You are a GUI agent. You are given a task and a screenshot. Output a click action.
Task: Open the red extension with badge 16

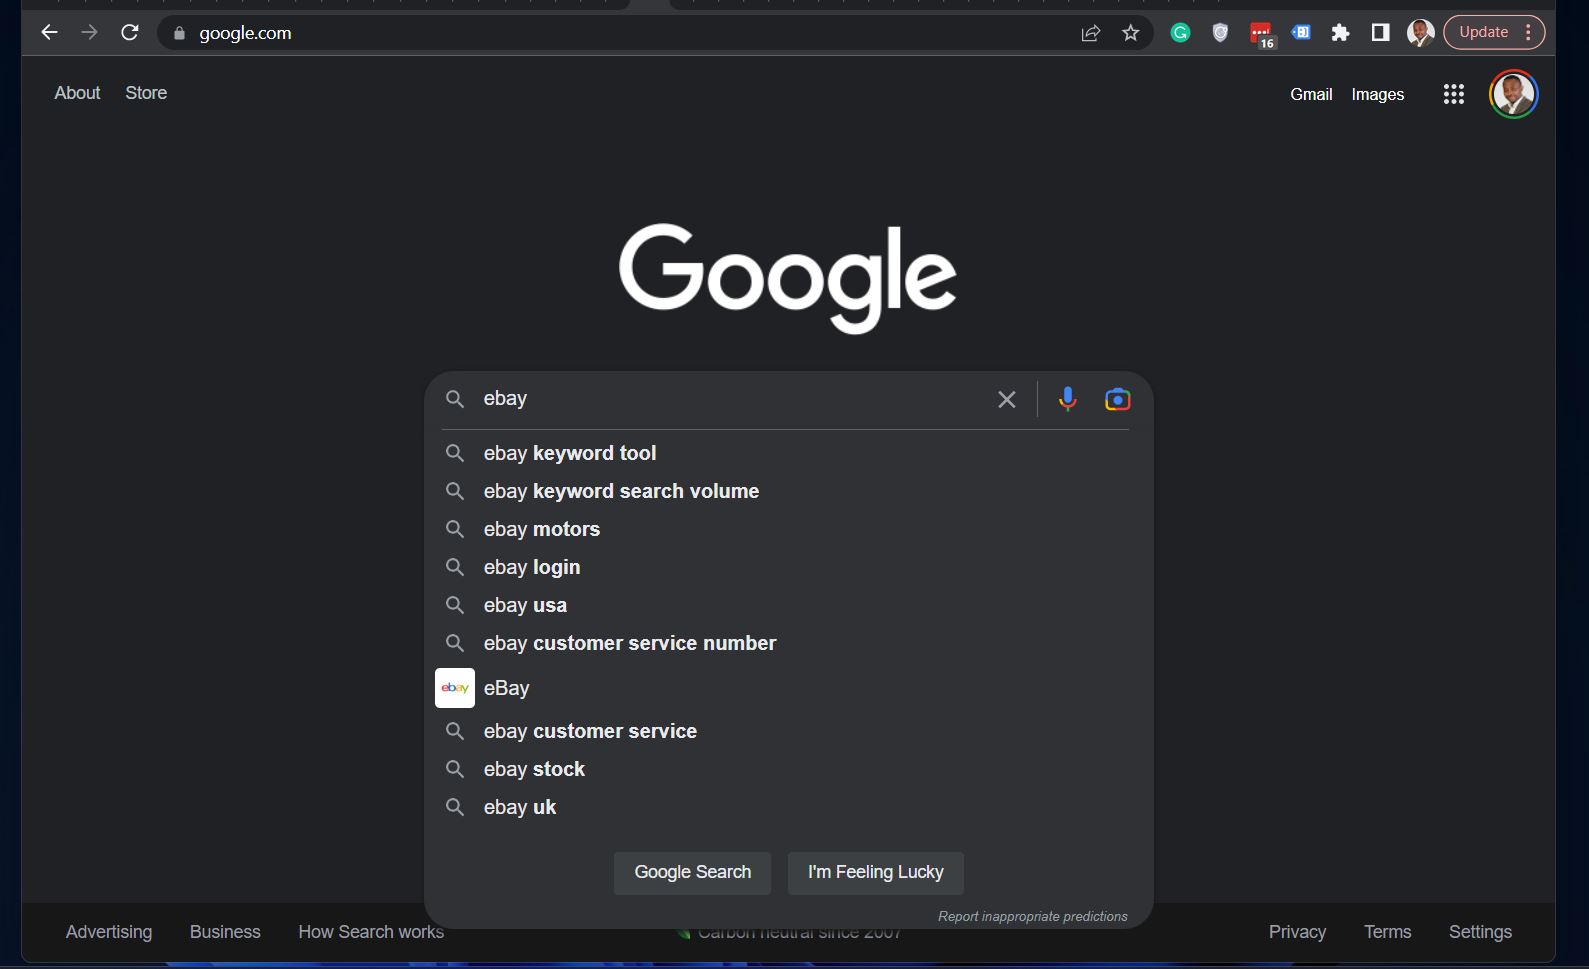click(x=1261, y=34)
